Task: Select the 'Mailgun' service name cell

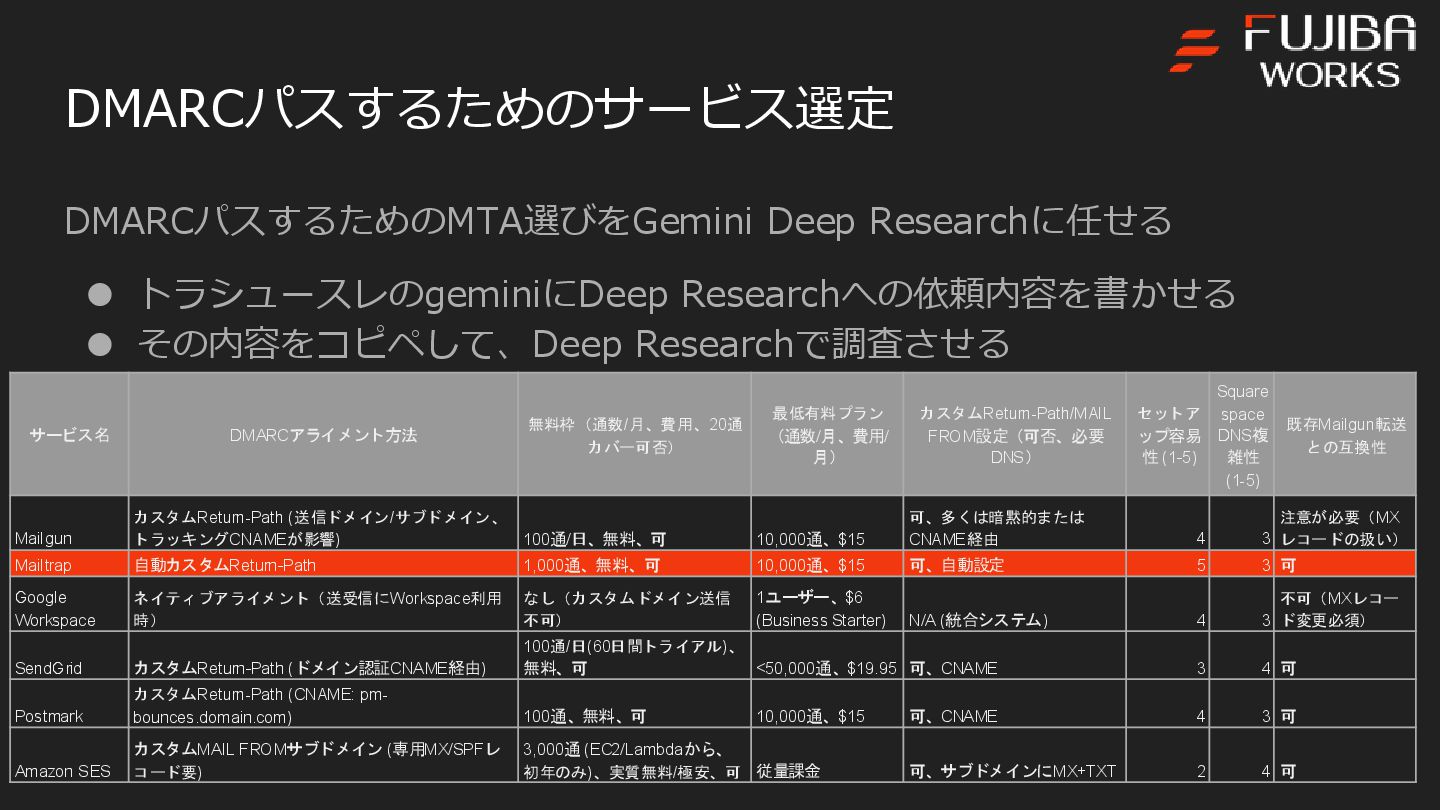Action: (69, 523)
